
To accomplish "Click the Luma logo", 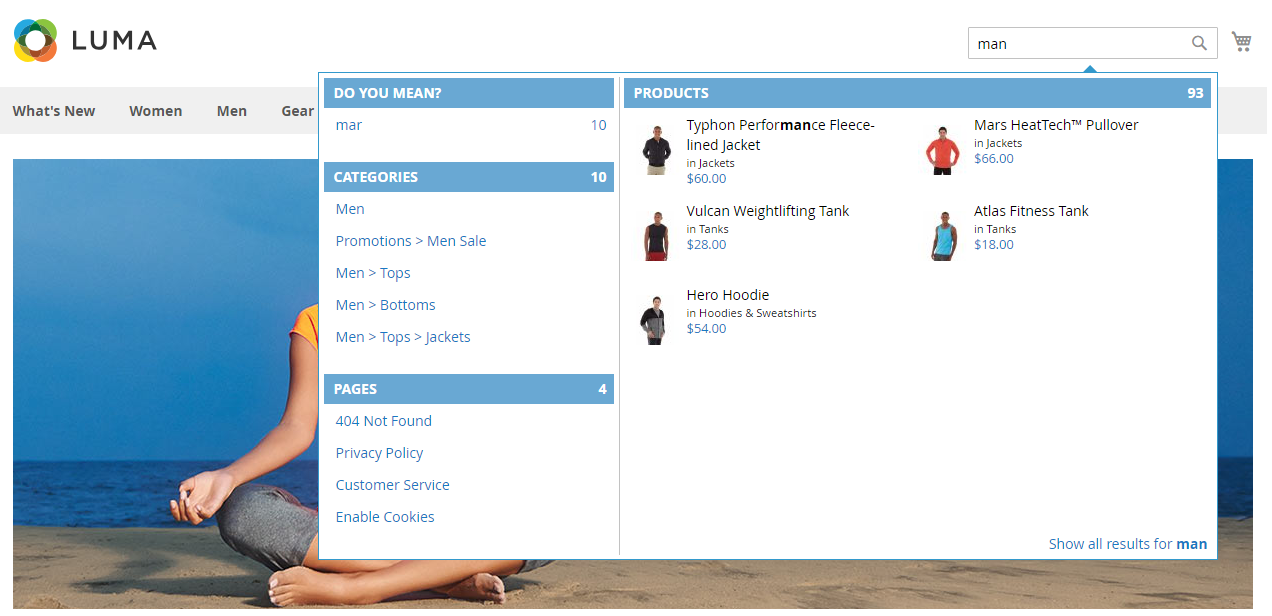I will [85, 40].
